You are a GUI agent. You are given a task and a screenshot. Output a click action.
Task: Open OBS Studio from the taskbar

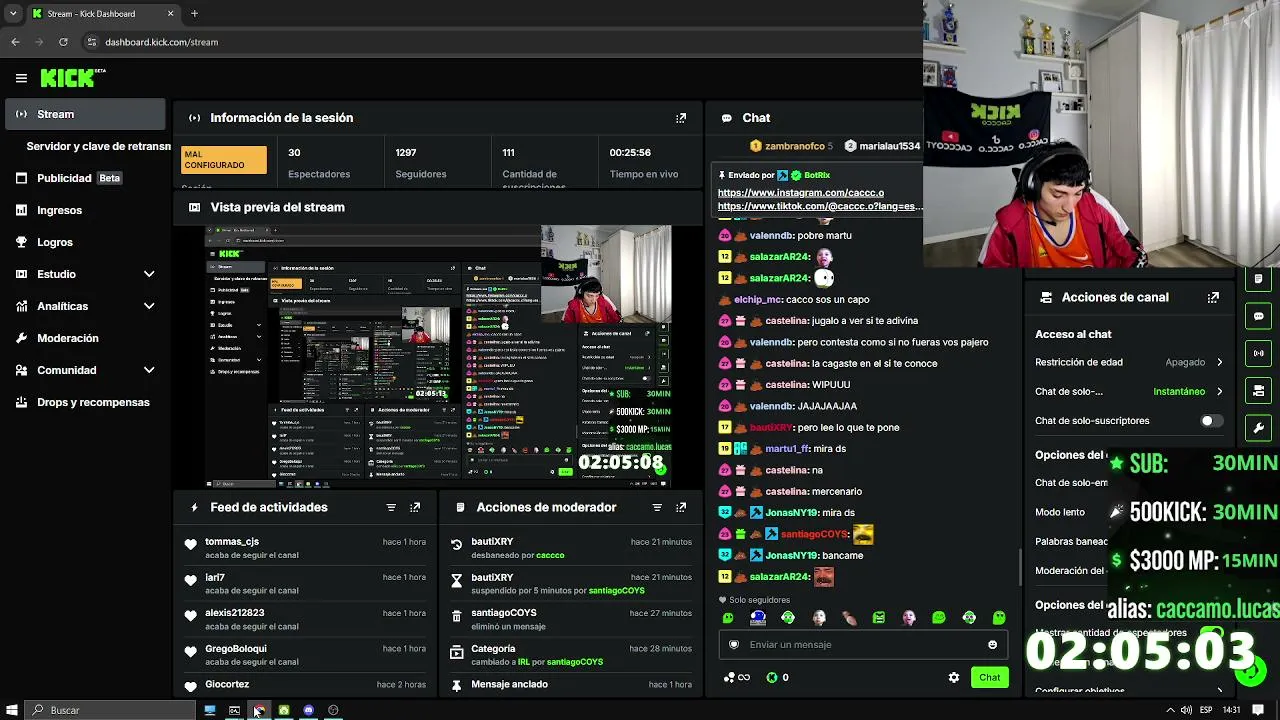coord(333,710)
